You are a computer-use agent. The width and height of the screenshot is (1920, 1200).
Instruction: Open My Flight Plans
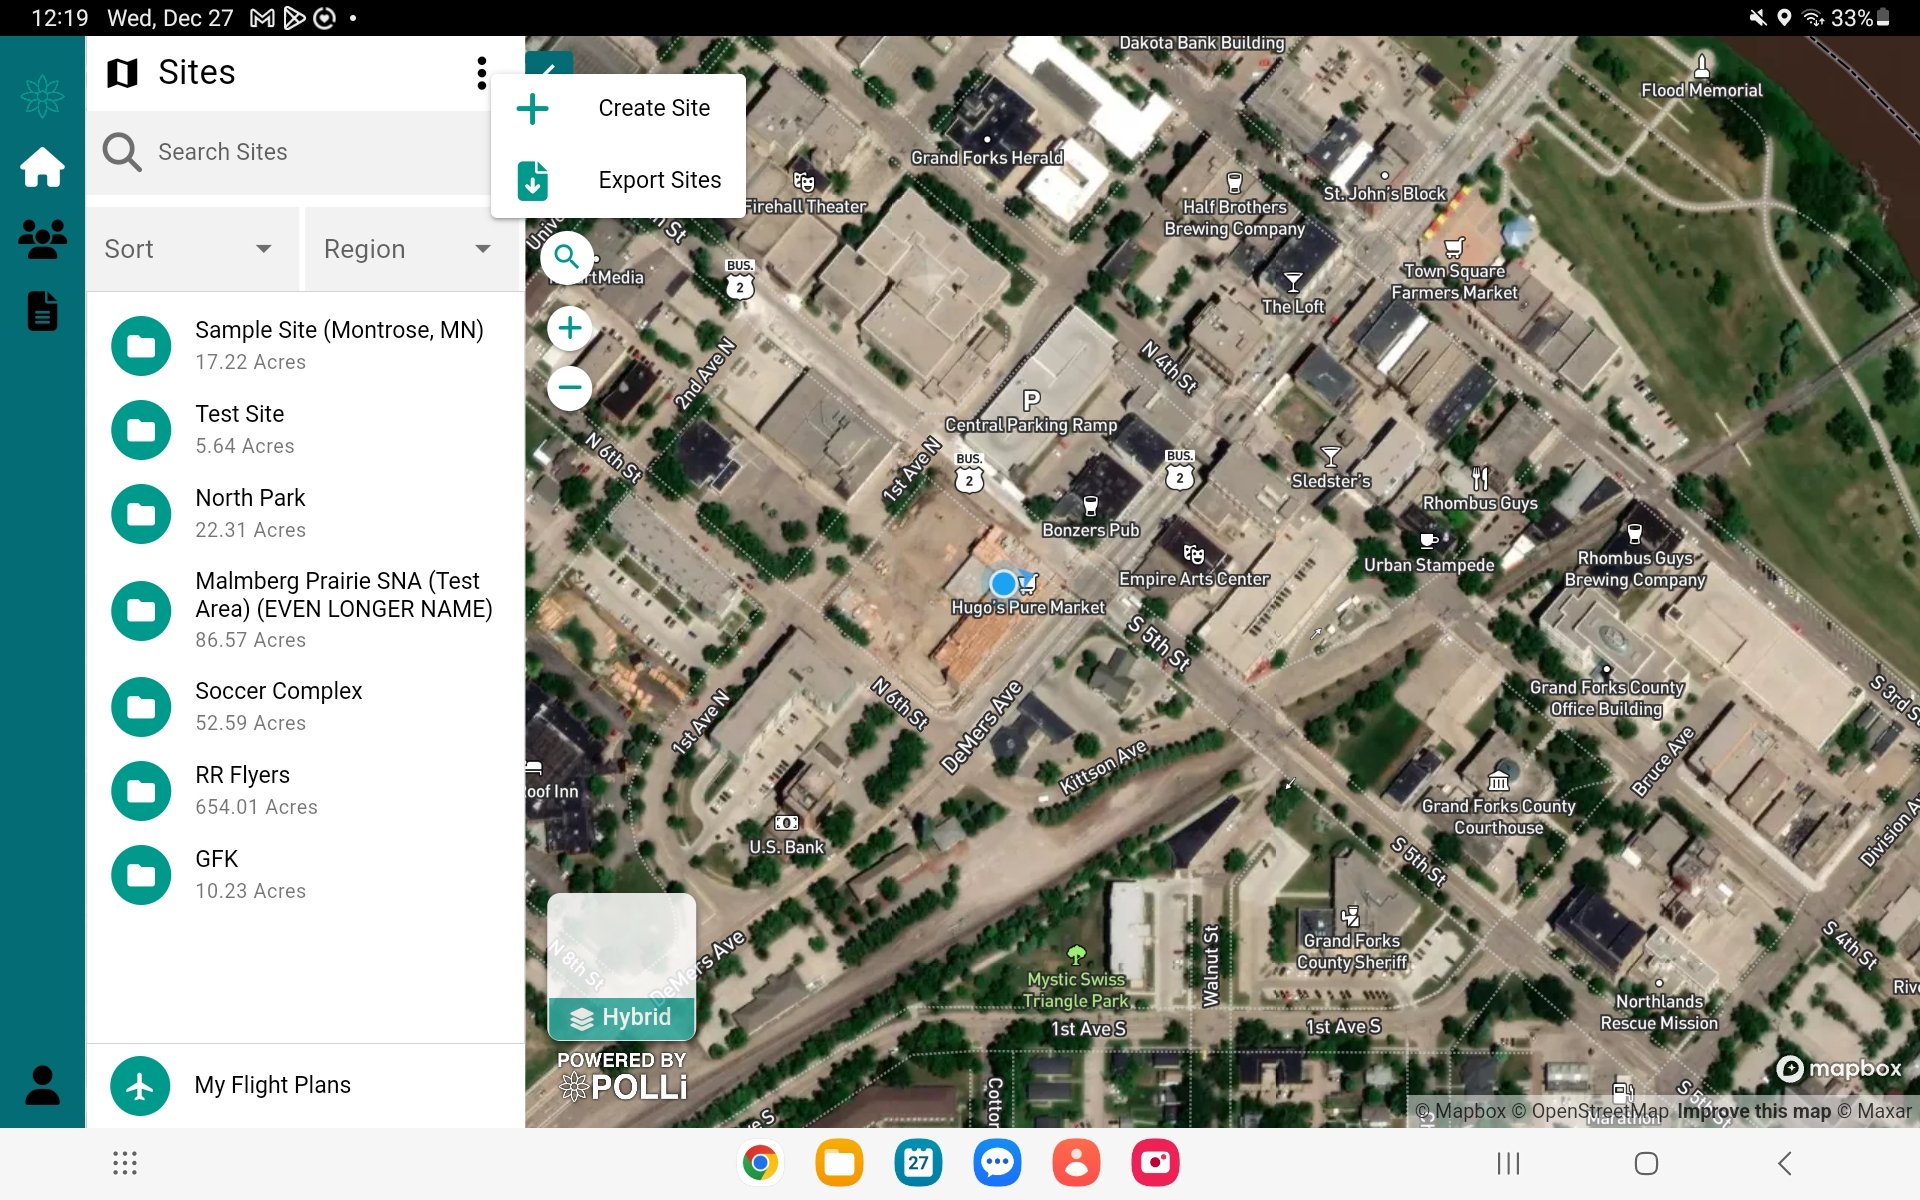[x=272, y=1085]
